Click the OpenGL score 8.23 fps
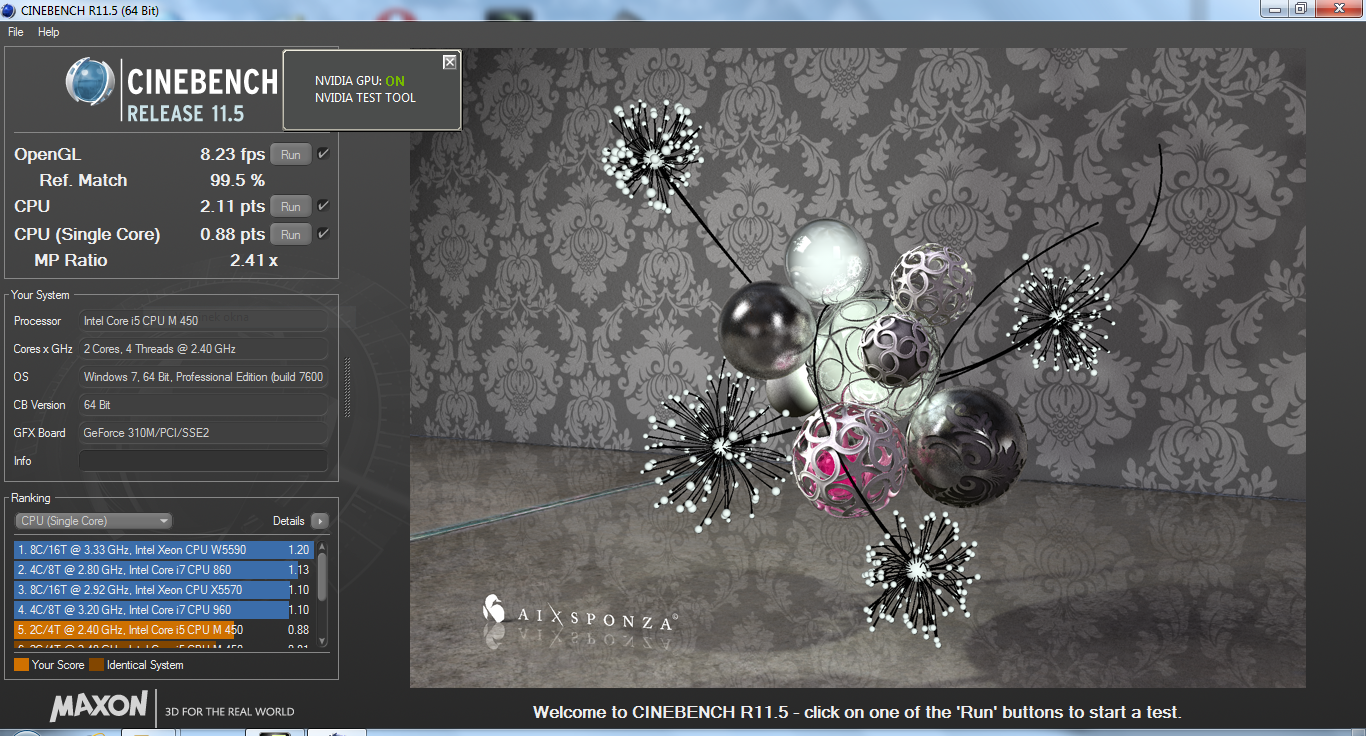Screen dimensions: 1366x736 [x=233, y=155]
